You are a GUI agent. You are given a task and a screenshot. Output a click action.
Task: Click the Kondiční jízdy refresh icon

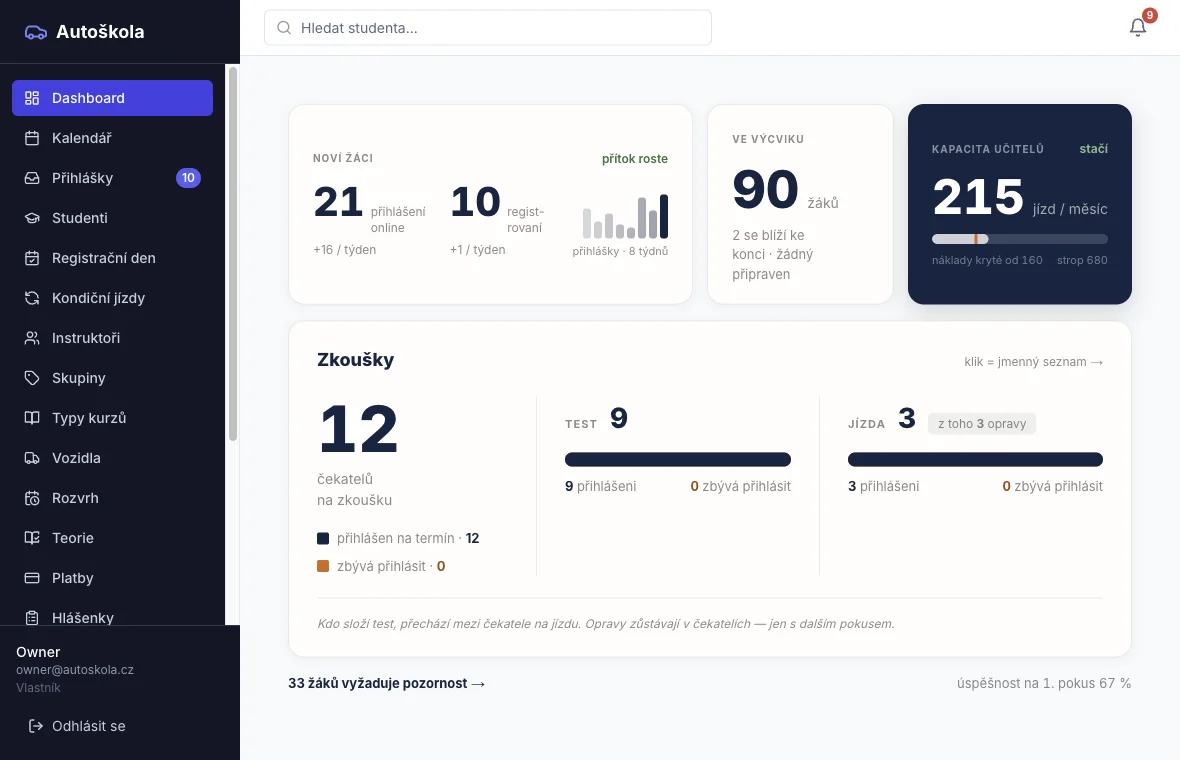(32, 298)
